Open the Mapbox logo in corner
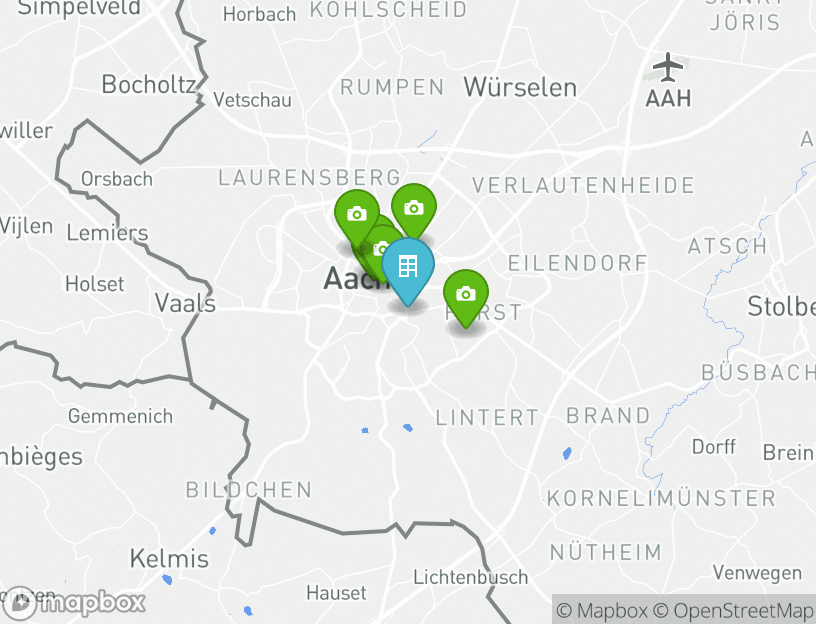 point(73,604)
